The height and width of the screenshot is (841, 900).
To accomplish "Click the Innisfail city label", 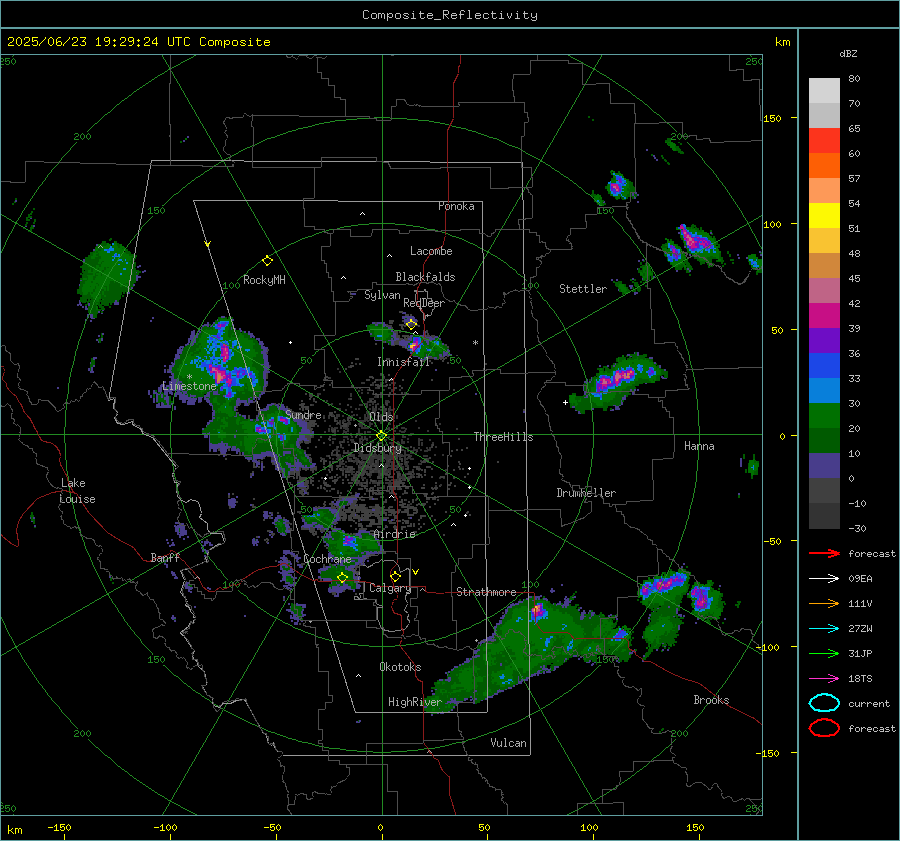I will pyautogui.click(x=403, y=362).
